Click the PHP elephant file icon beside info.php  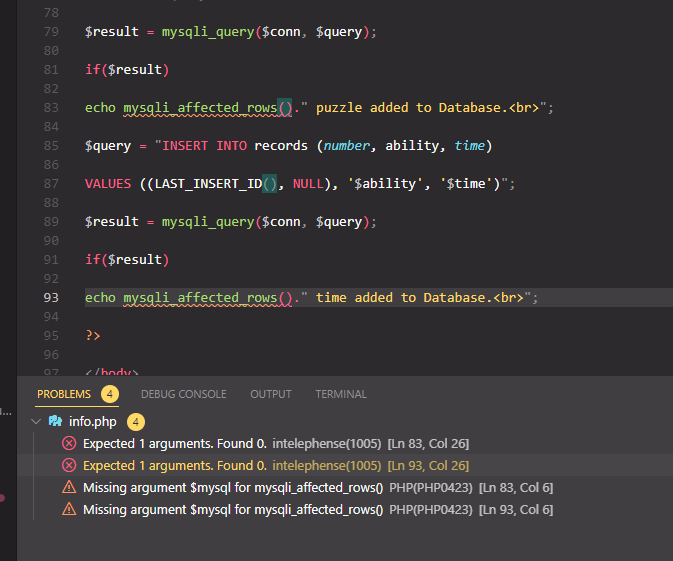pyautogui.click(x=55, y=421)
